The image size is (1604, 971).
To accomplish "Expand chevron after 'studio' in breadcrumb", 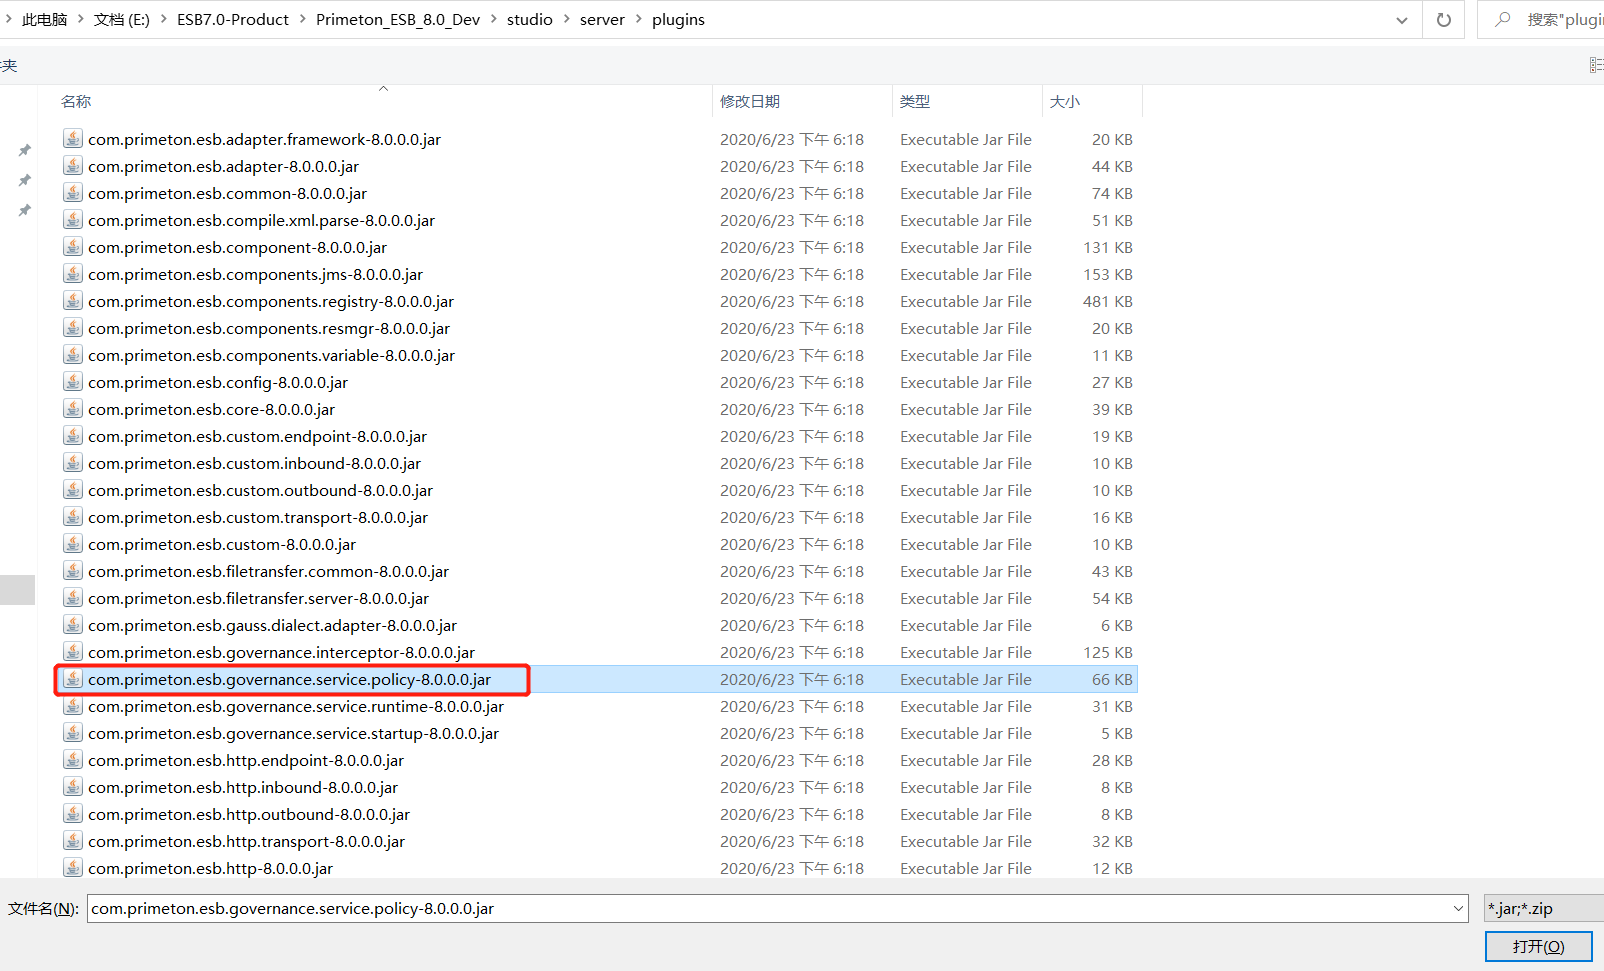I will click(566, 20).
